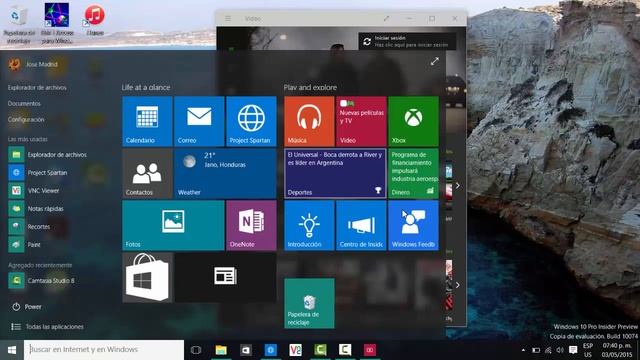Launch the Project Spartan tile
The width and height of the screenshot is (640, 360).
pyautogui.click(x=251, y=121)
